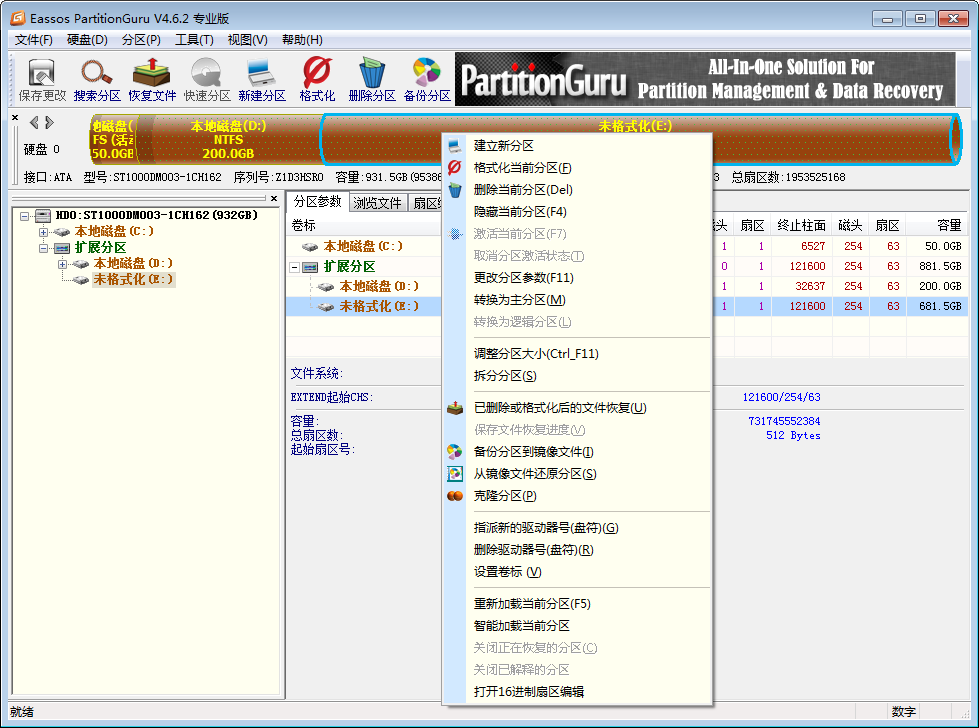Click the 格式化 toolbar icon
This screenshot has width=979, height=728.
point(317,80)
